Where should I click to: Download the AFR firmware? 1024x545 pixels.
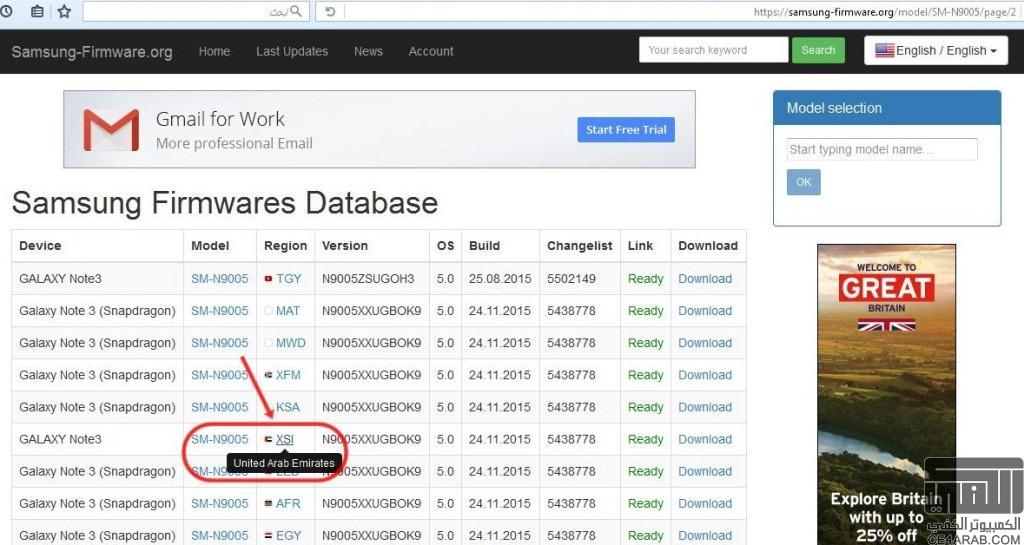[x=705, y=503]
